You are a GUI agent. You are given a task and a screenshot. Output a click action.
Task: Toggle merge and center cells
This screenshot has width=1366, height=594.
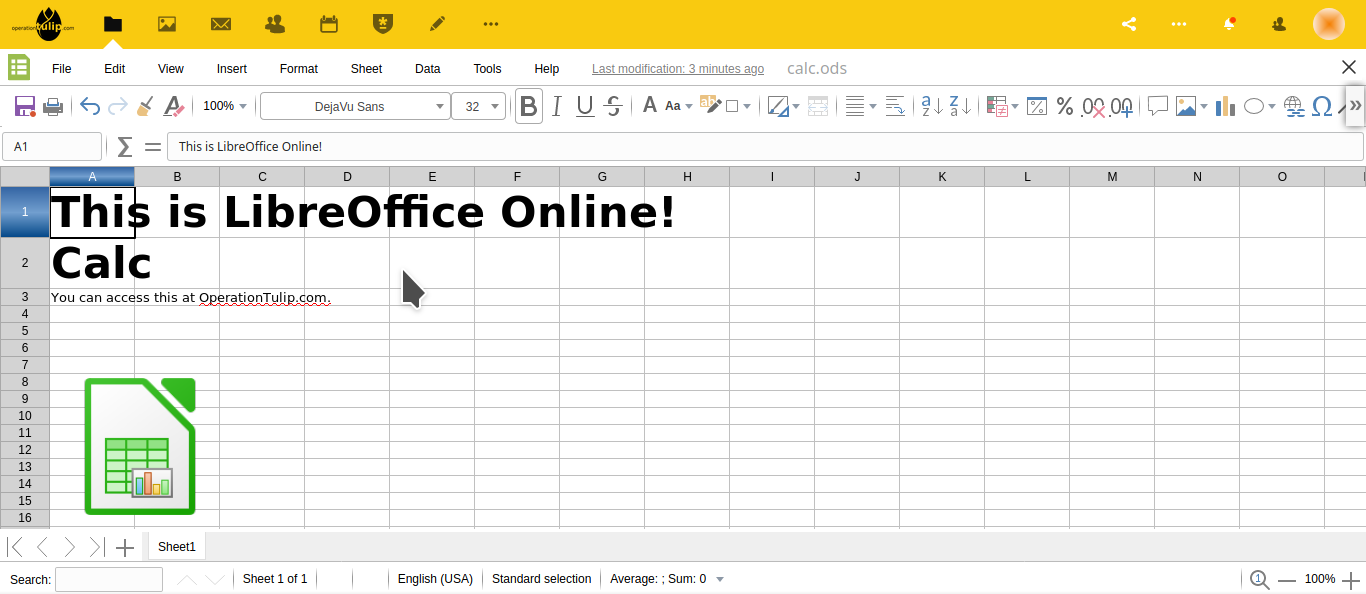click(x=818, y=106)
